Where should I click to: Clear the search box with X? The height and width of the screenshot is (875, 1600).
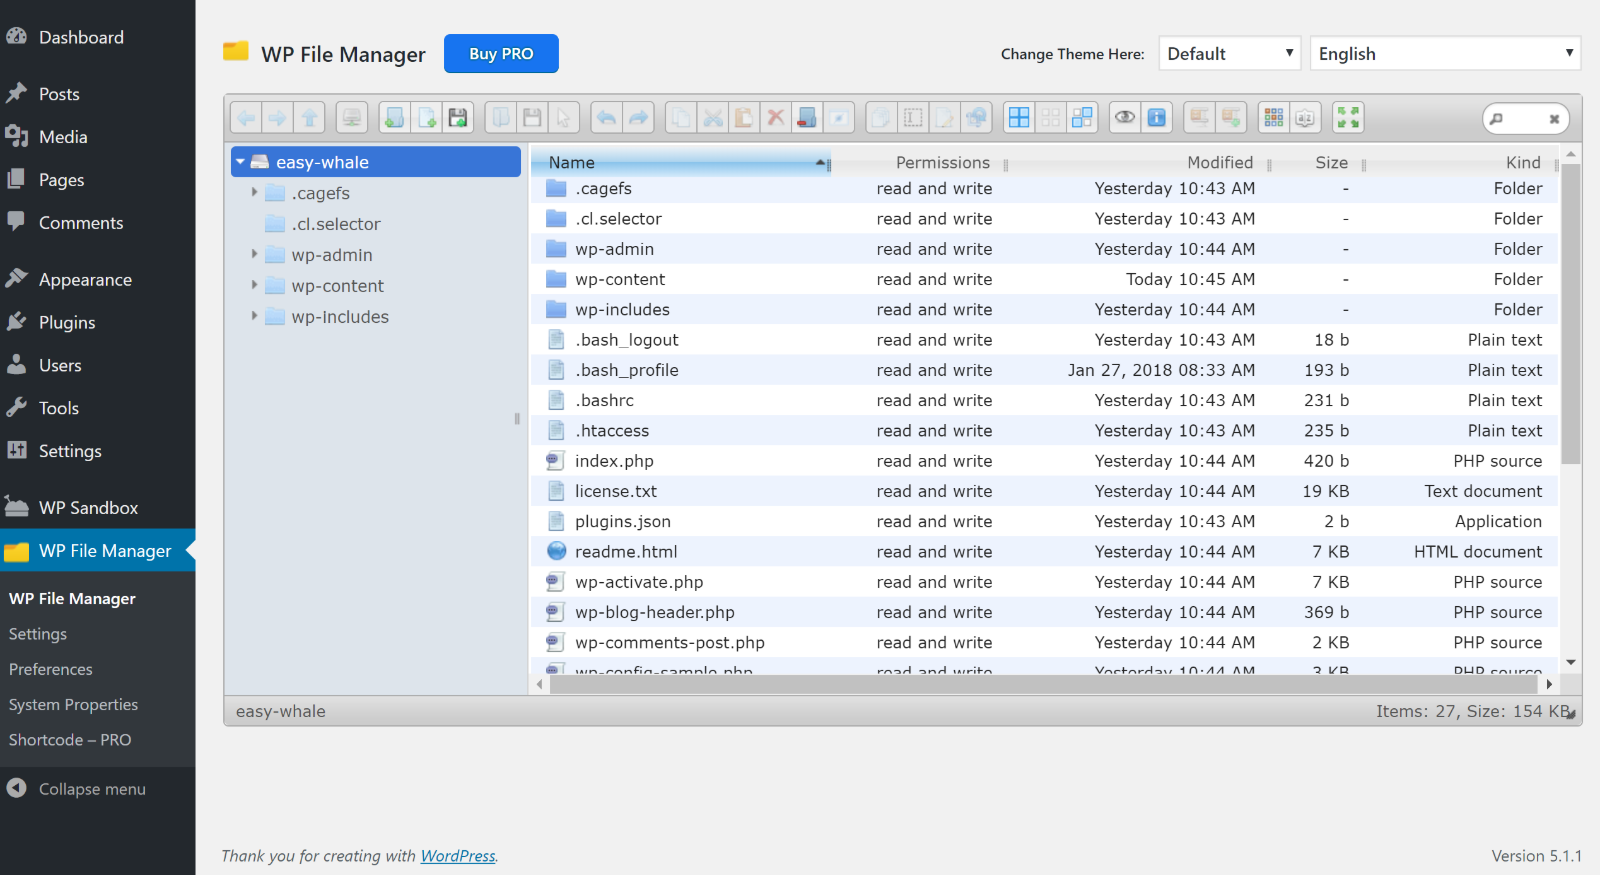1554,119
